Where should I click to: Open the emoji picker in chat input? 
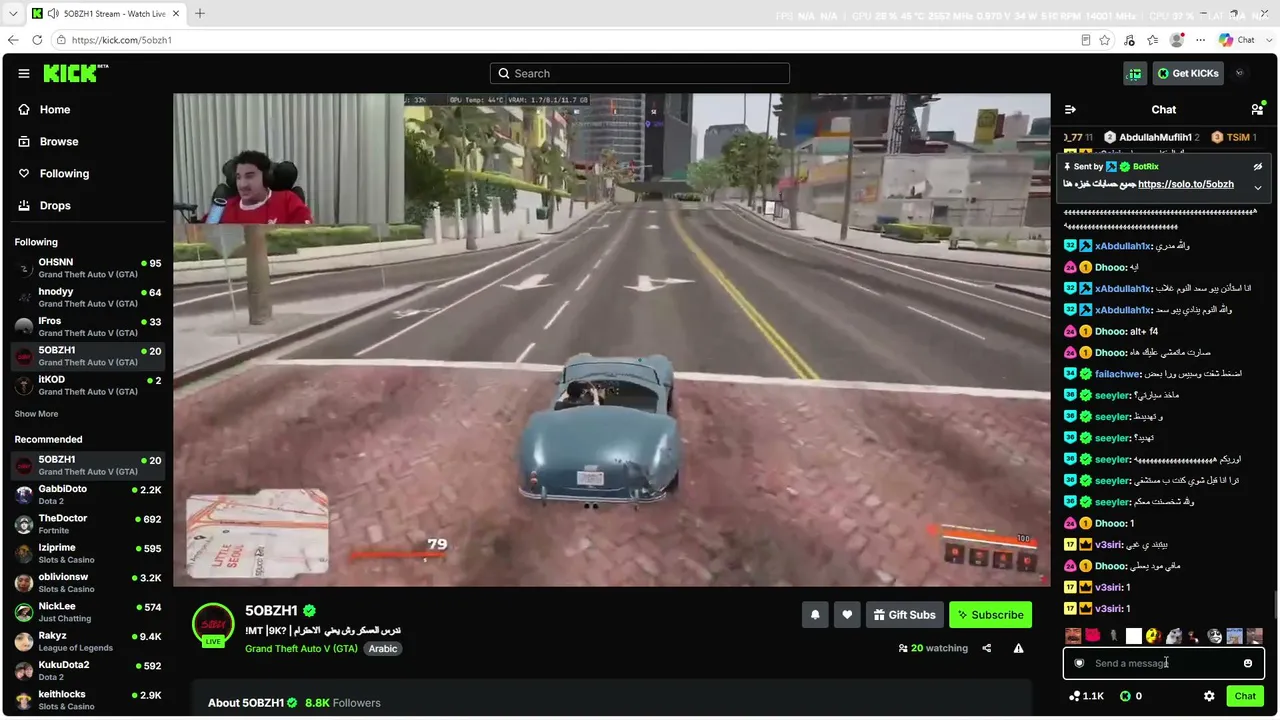coord(1248,663)
